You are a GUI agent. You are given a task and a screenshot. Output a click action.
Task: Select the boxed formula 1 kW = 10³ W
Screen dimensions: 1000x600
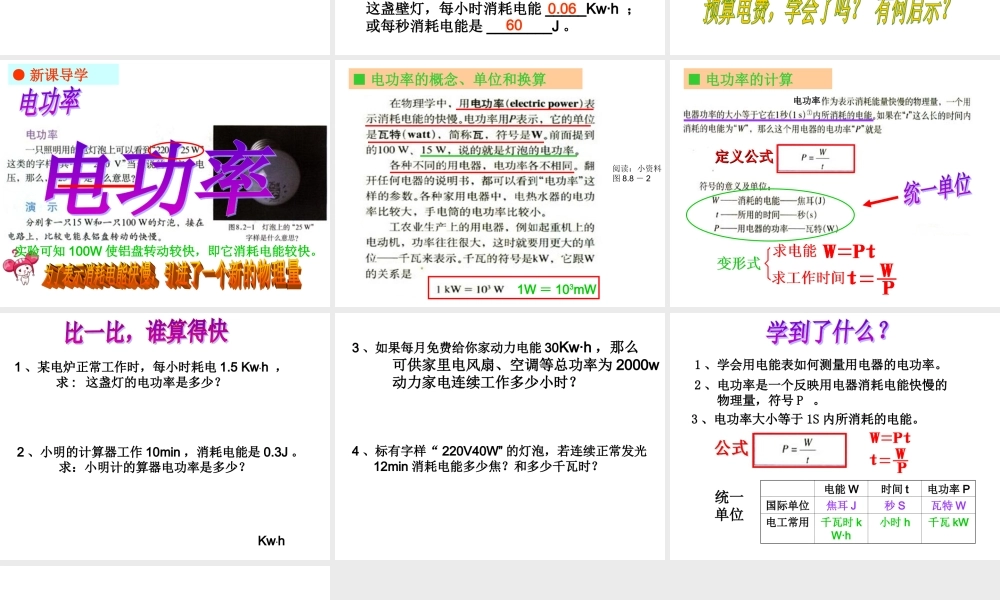point(470,289)
